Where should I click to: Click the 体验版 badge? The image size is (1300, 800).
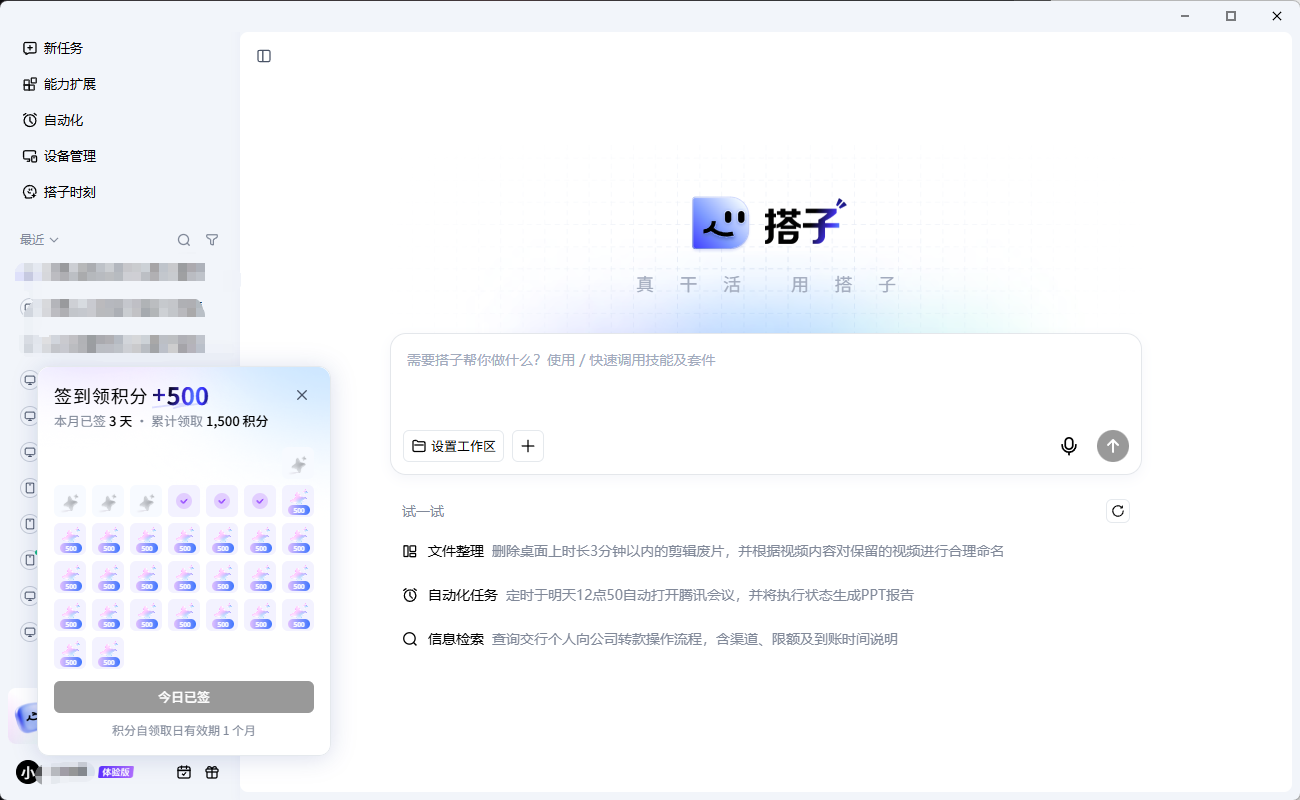116,772
